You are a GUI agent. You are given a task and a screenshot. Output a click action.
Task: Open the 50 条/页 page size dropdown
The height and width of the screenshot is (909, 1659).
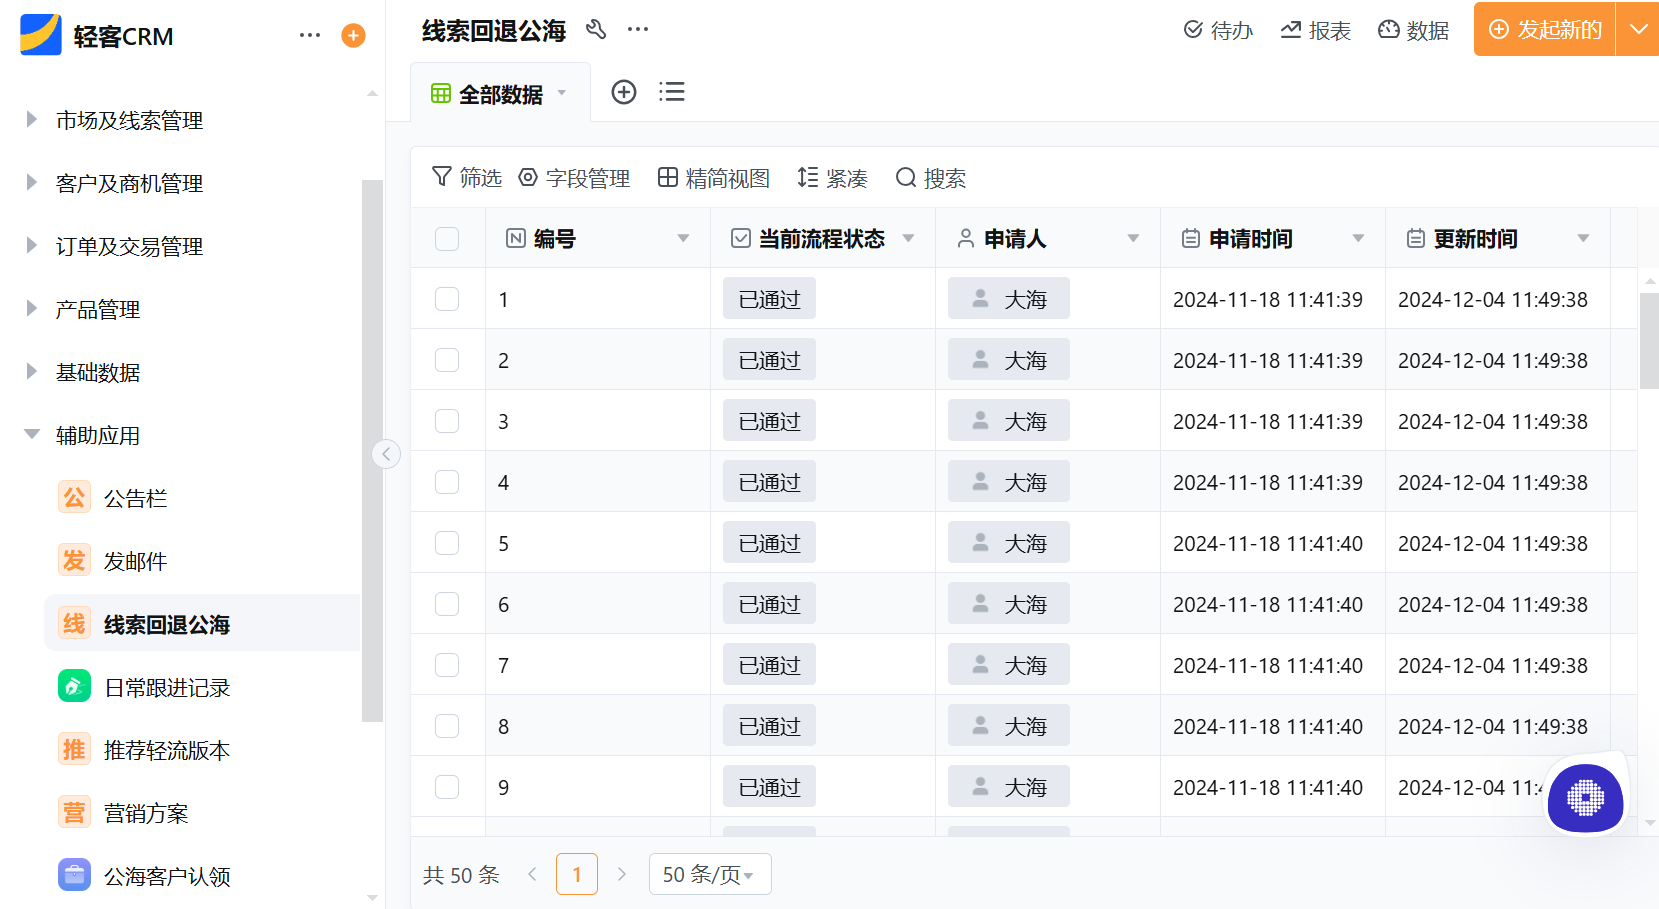[710, 873]
